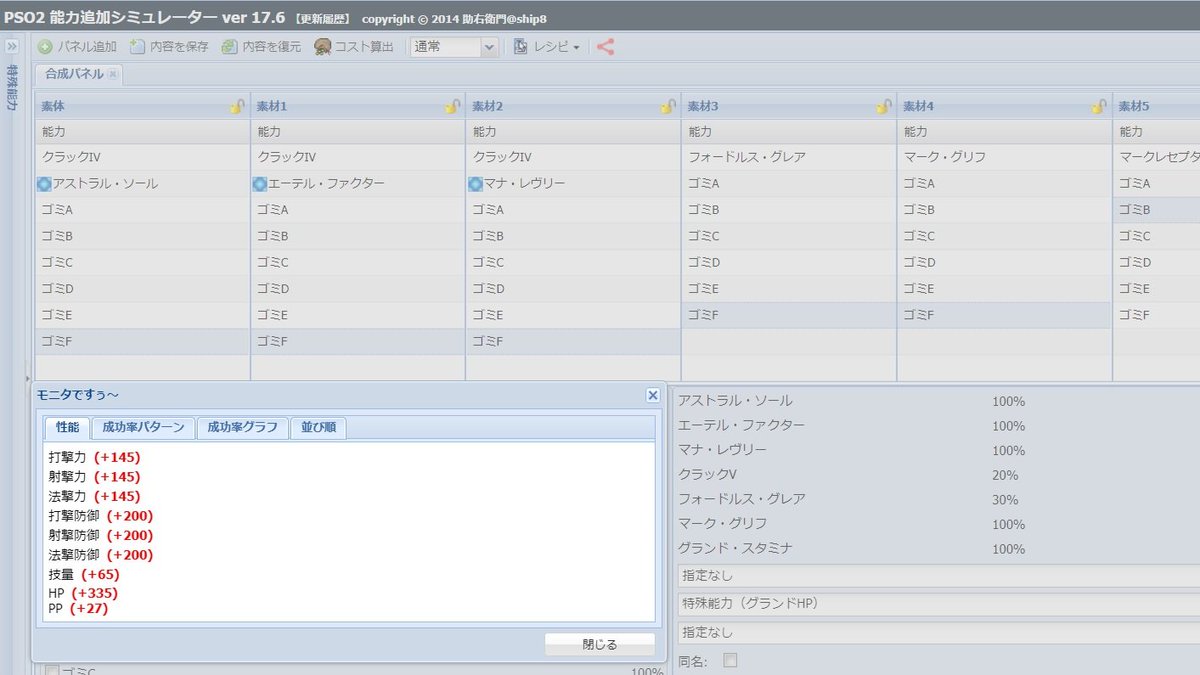Click the HP (+335) stat line

pos(83,593)
